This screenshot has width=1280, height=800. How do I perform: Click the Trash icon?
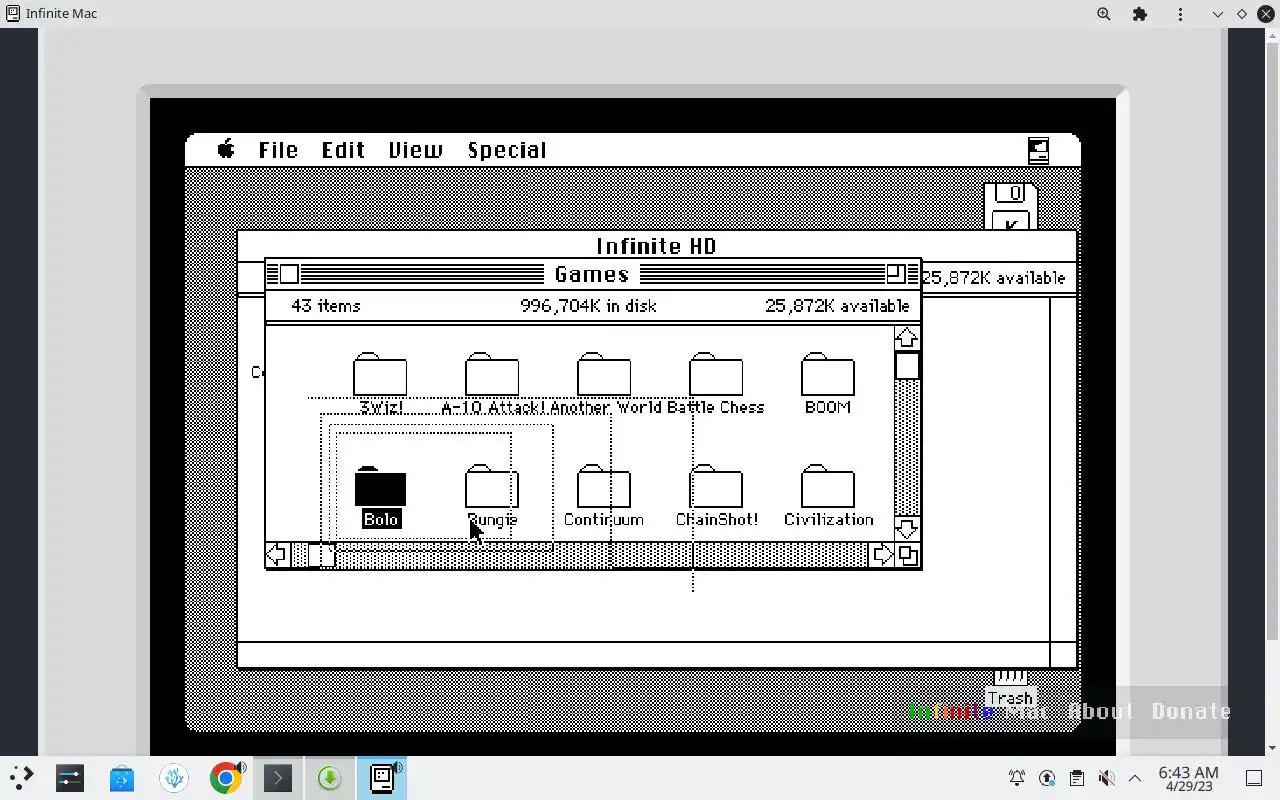point(1010,688)
